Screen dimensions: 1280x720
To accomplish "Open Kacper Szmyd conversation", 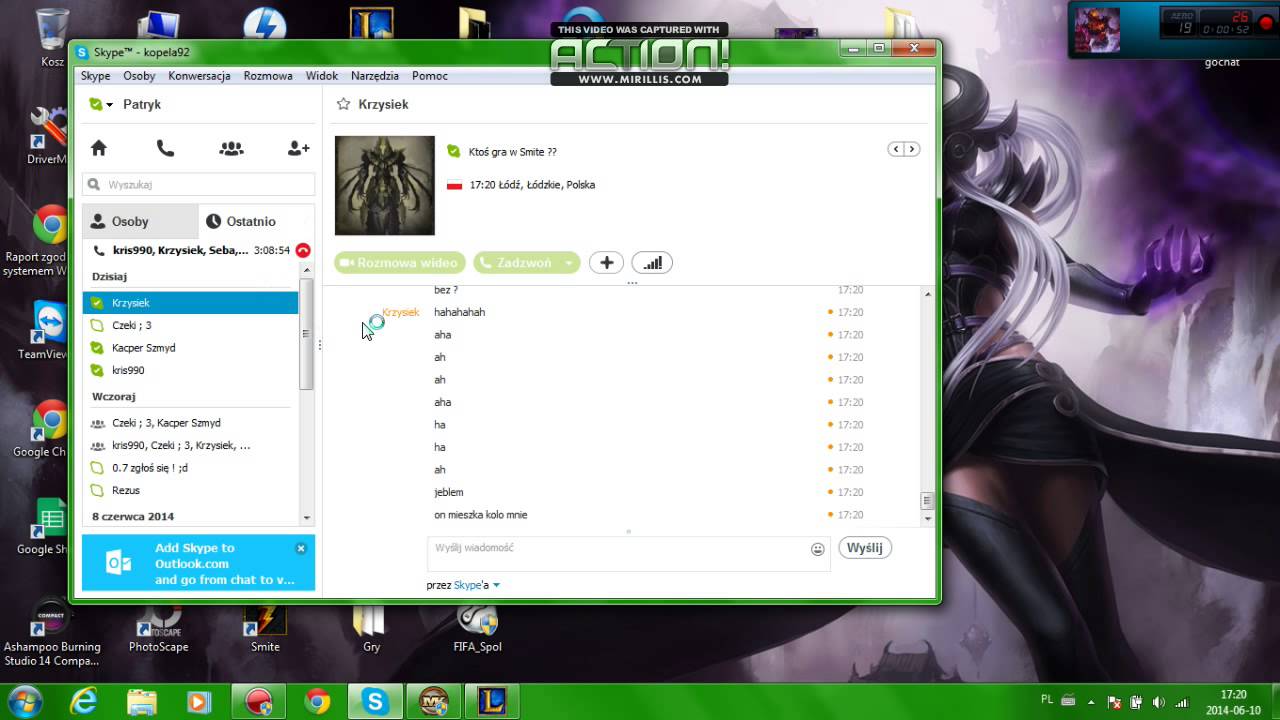I will click(x=190, y=348).
